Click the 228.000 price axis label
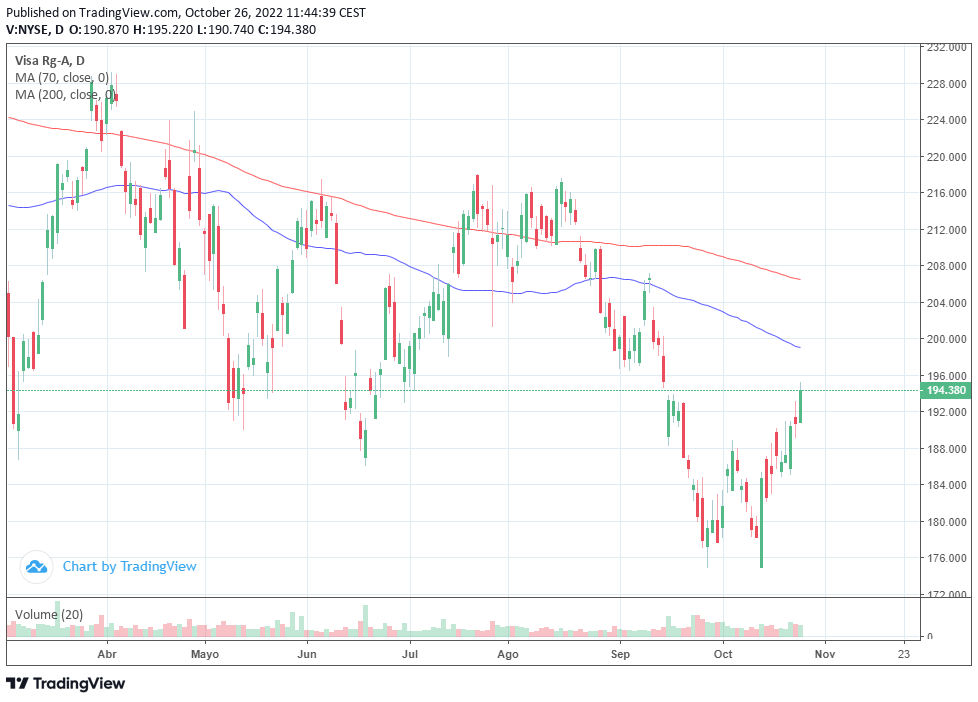This screenshot has width=978, height=702. click(x=947, y=84)
